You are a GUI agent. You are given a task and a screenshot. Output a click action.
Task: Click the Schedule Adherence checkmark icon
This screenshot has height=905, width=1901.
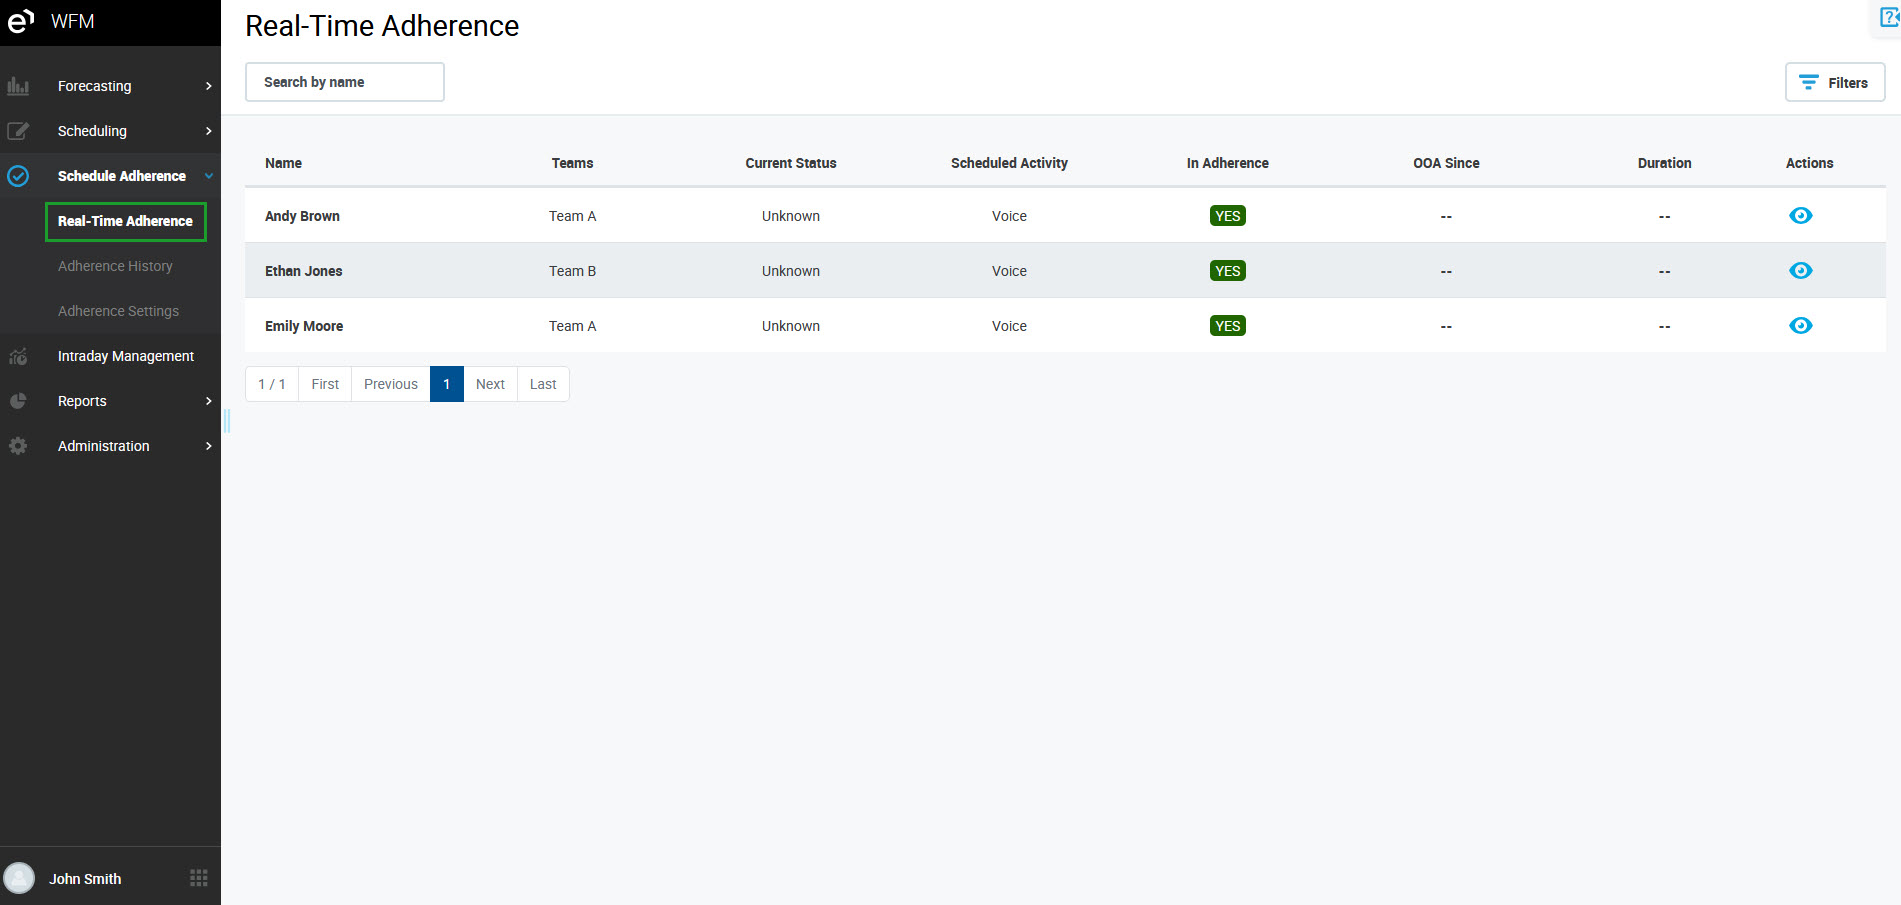(18, 176)
